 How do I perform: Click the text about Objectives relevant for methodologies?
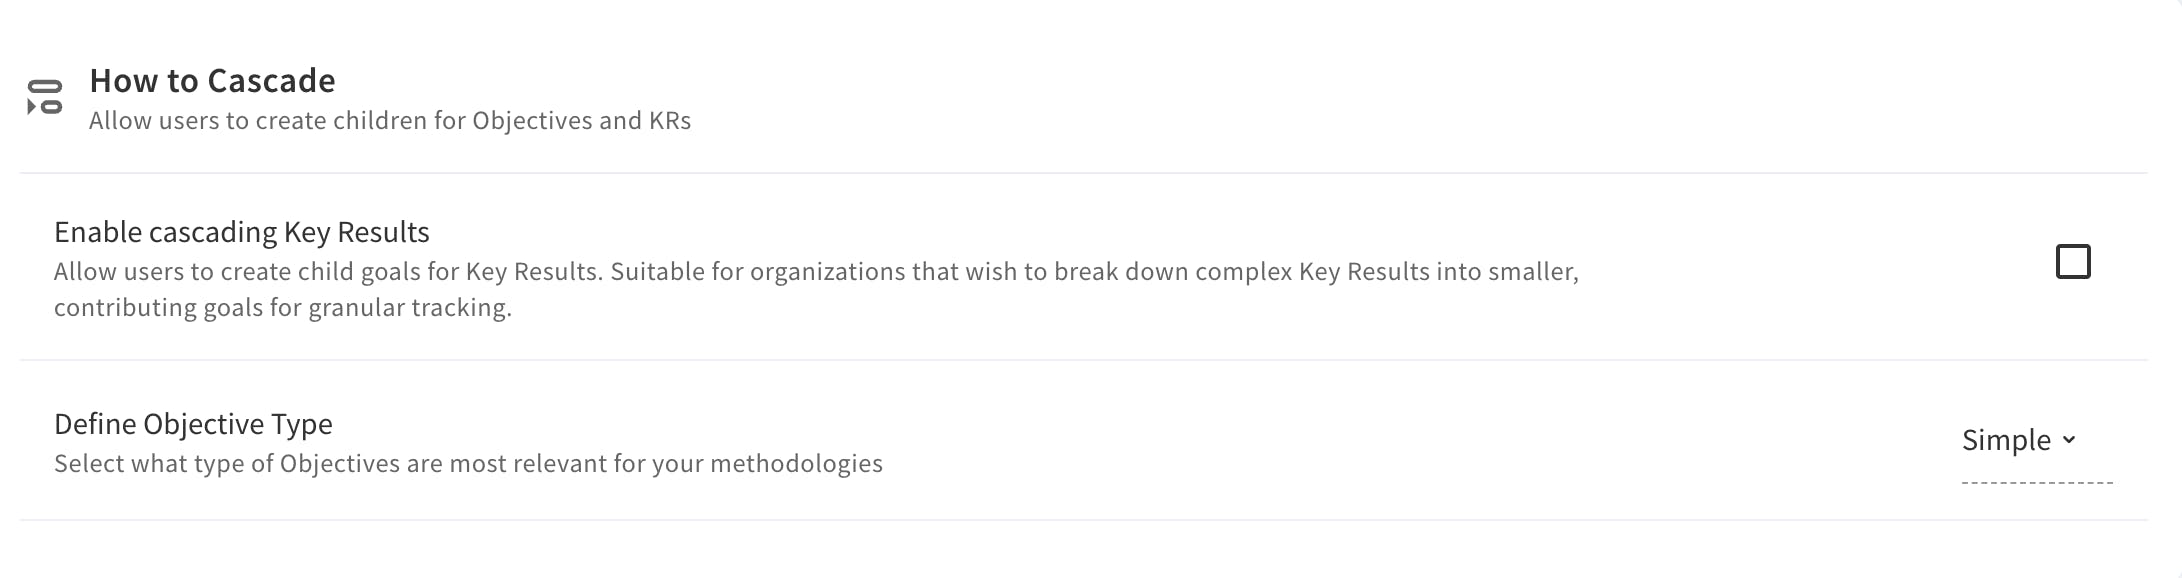468,464
